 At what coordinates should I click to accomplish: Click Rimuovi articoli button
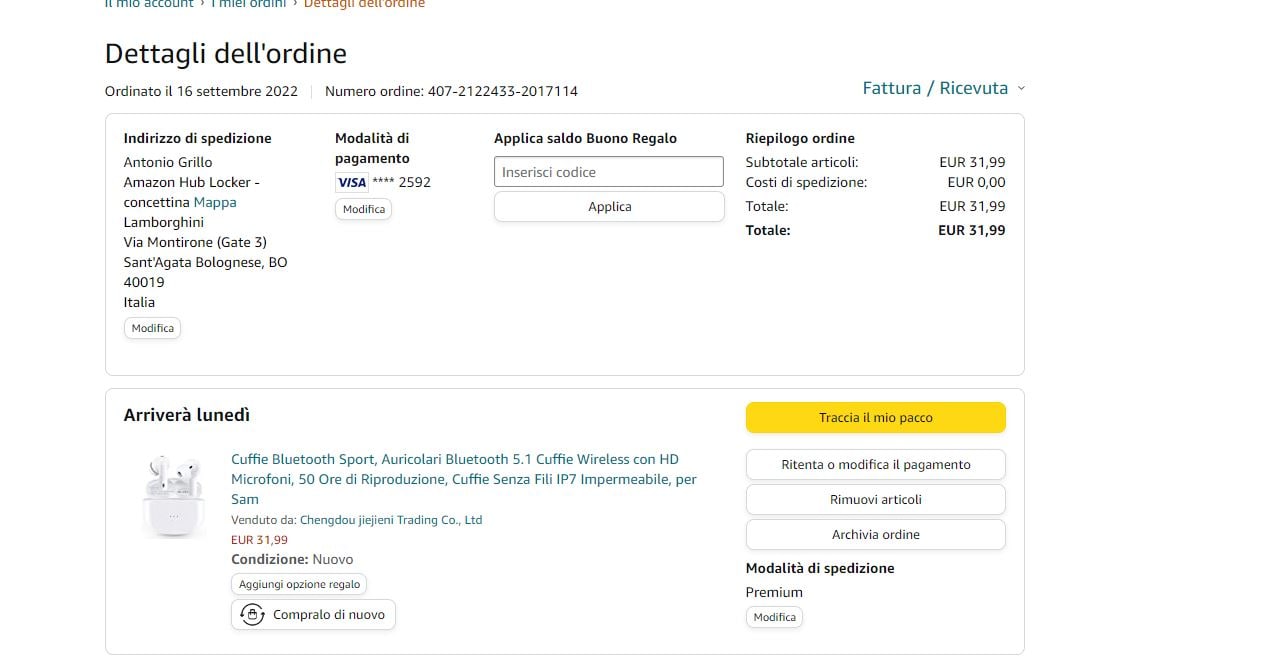pos(875,500)
